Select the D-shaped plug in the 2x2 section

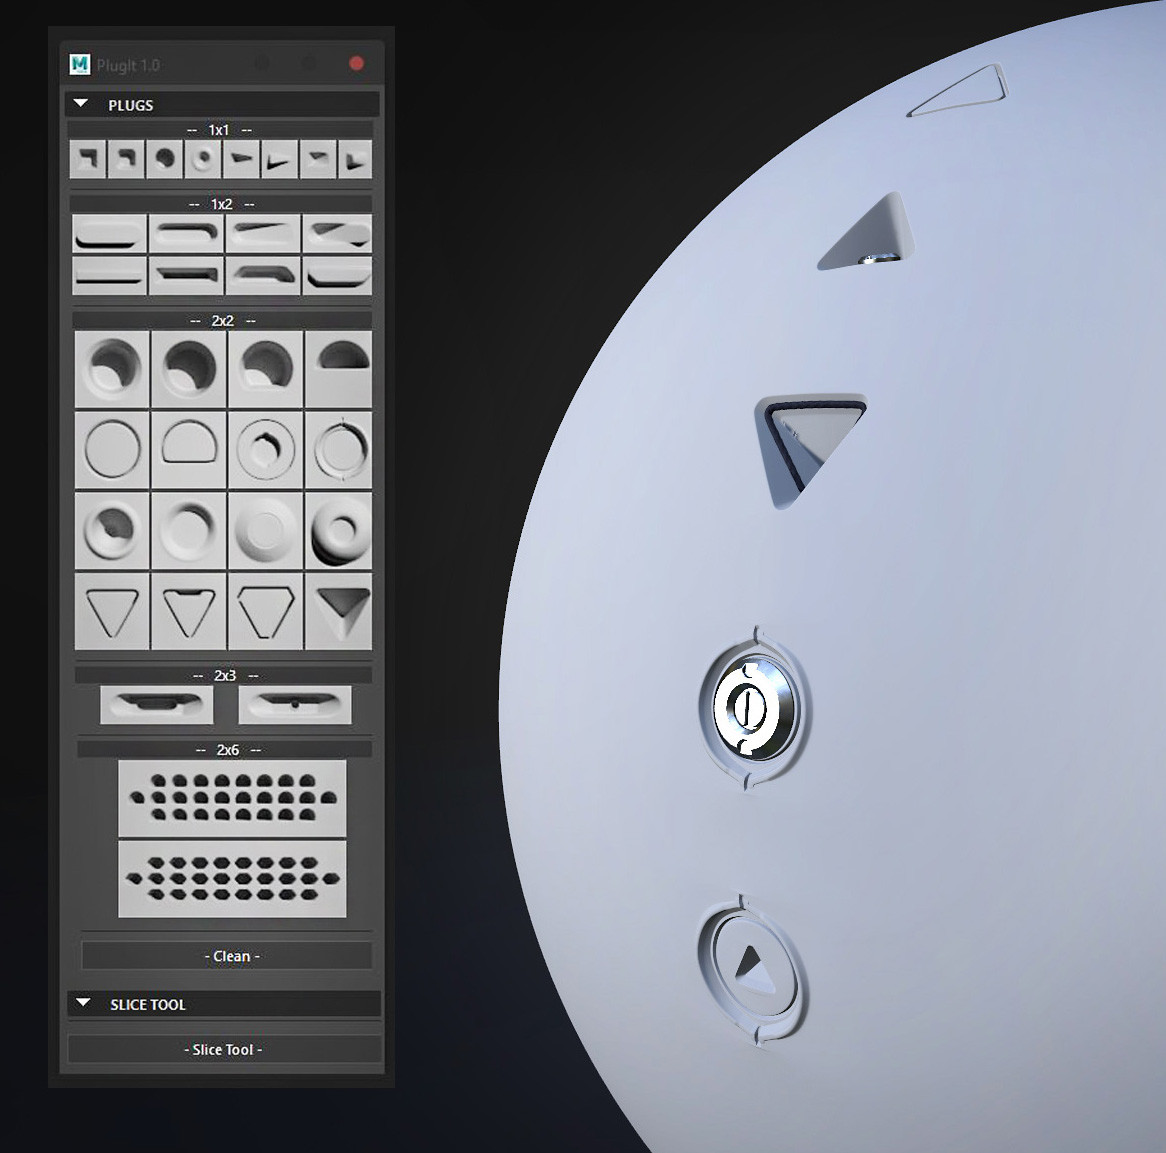189,448
